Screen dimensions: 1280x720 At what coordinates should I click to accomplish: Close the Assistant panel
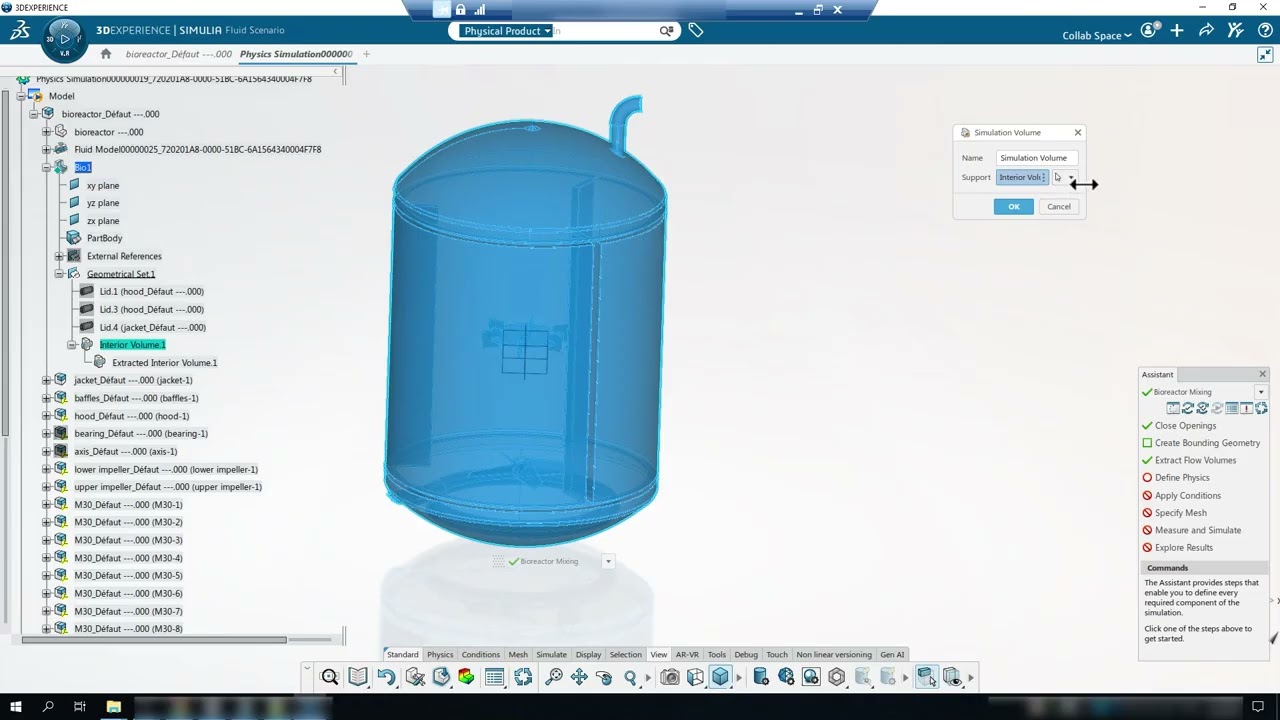click(1262, 374)
